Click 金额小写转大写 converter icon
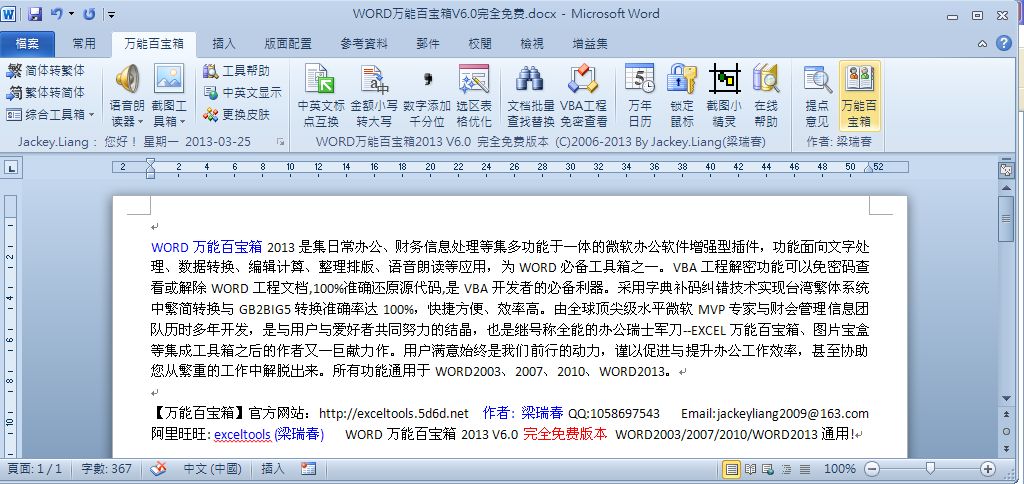This screenshot has width=1024, height=484. (x=374, y=94)
